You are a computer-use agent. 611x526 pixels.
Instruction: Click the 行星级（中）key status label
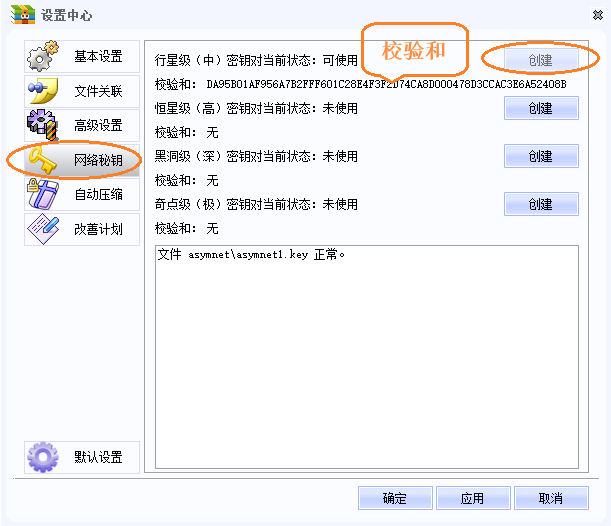click(x=256, y=60)
